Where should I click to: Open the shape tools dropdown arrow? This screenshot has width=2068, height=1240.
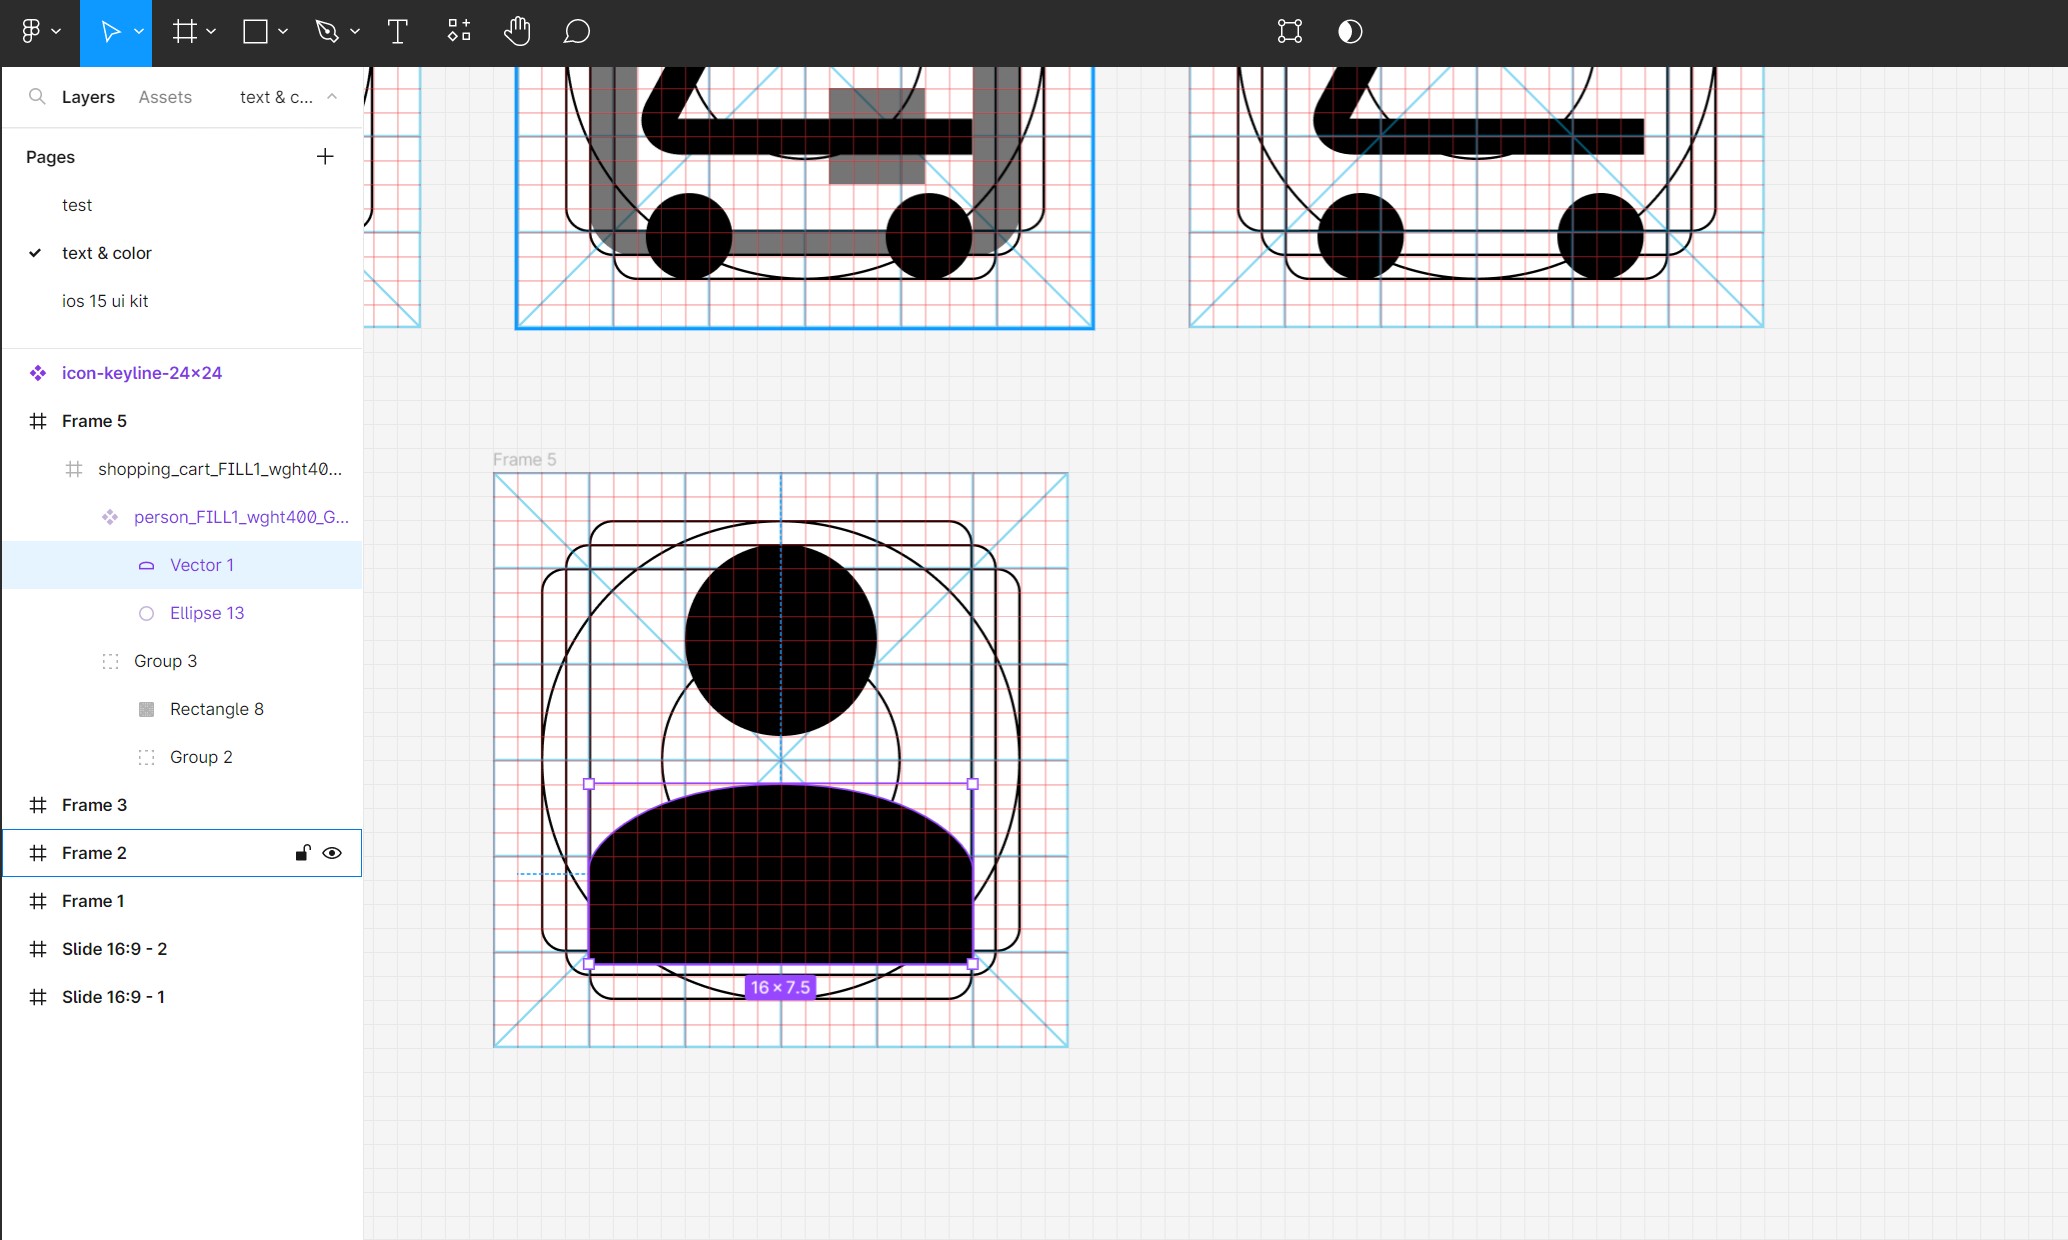[x=284, y=32]
